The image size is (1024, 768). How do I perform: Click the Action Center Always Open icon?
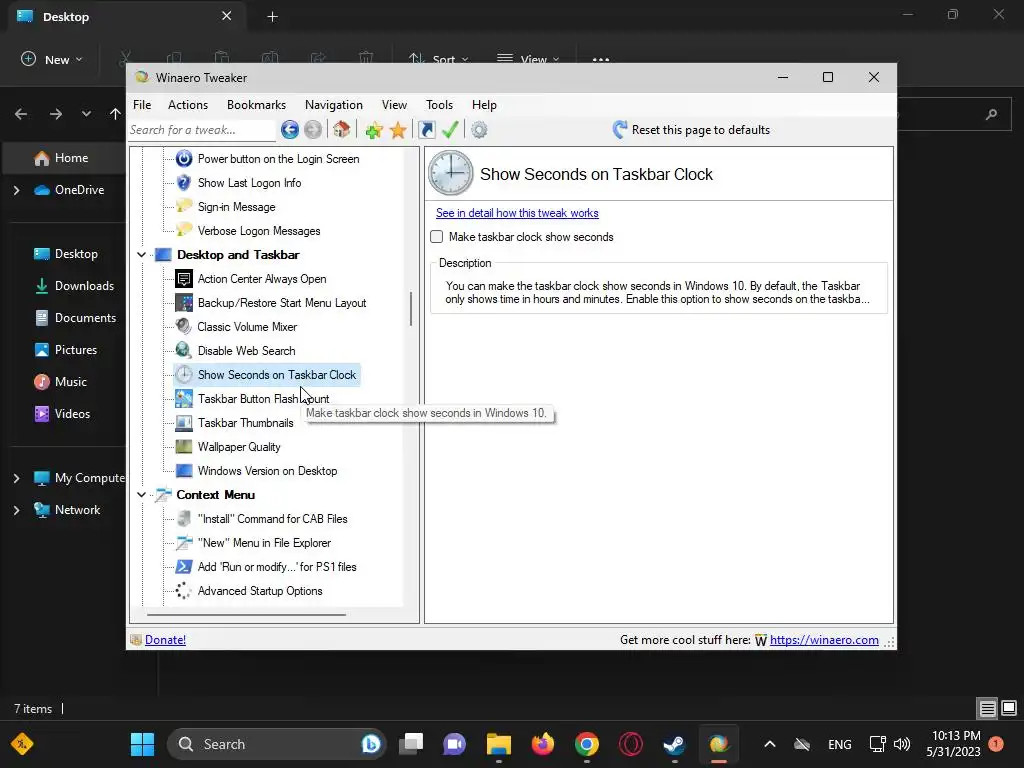click(184, 279)
